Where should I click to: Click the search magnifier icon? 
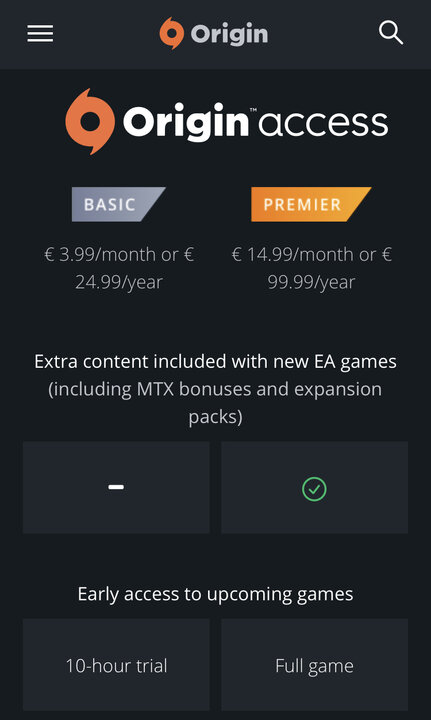point(391,33)
